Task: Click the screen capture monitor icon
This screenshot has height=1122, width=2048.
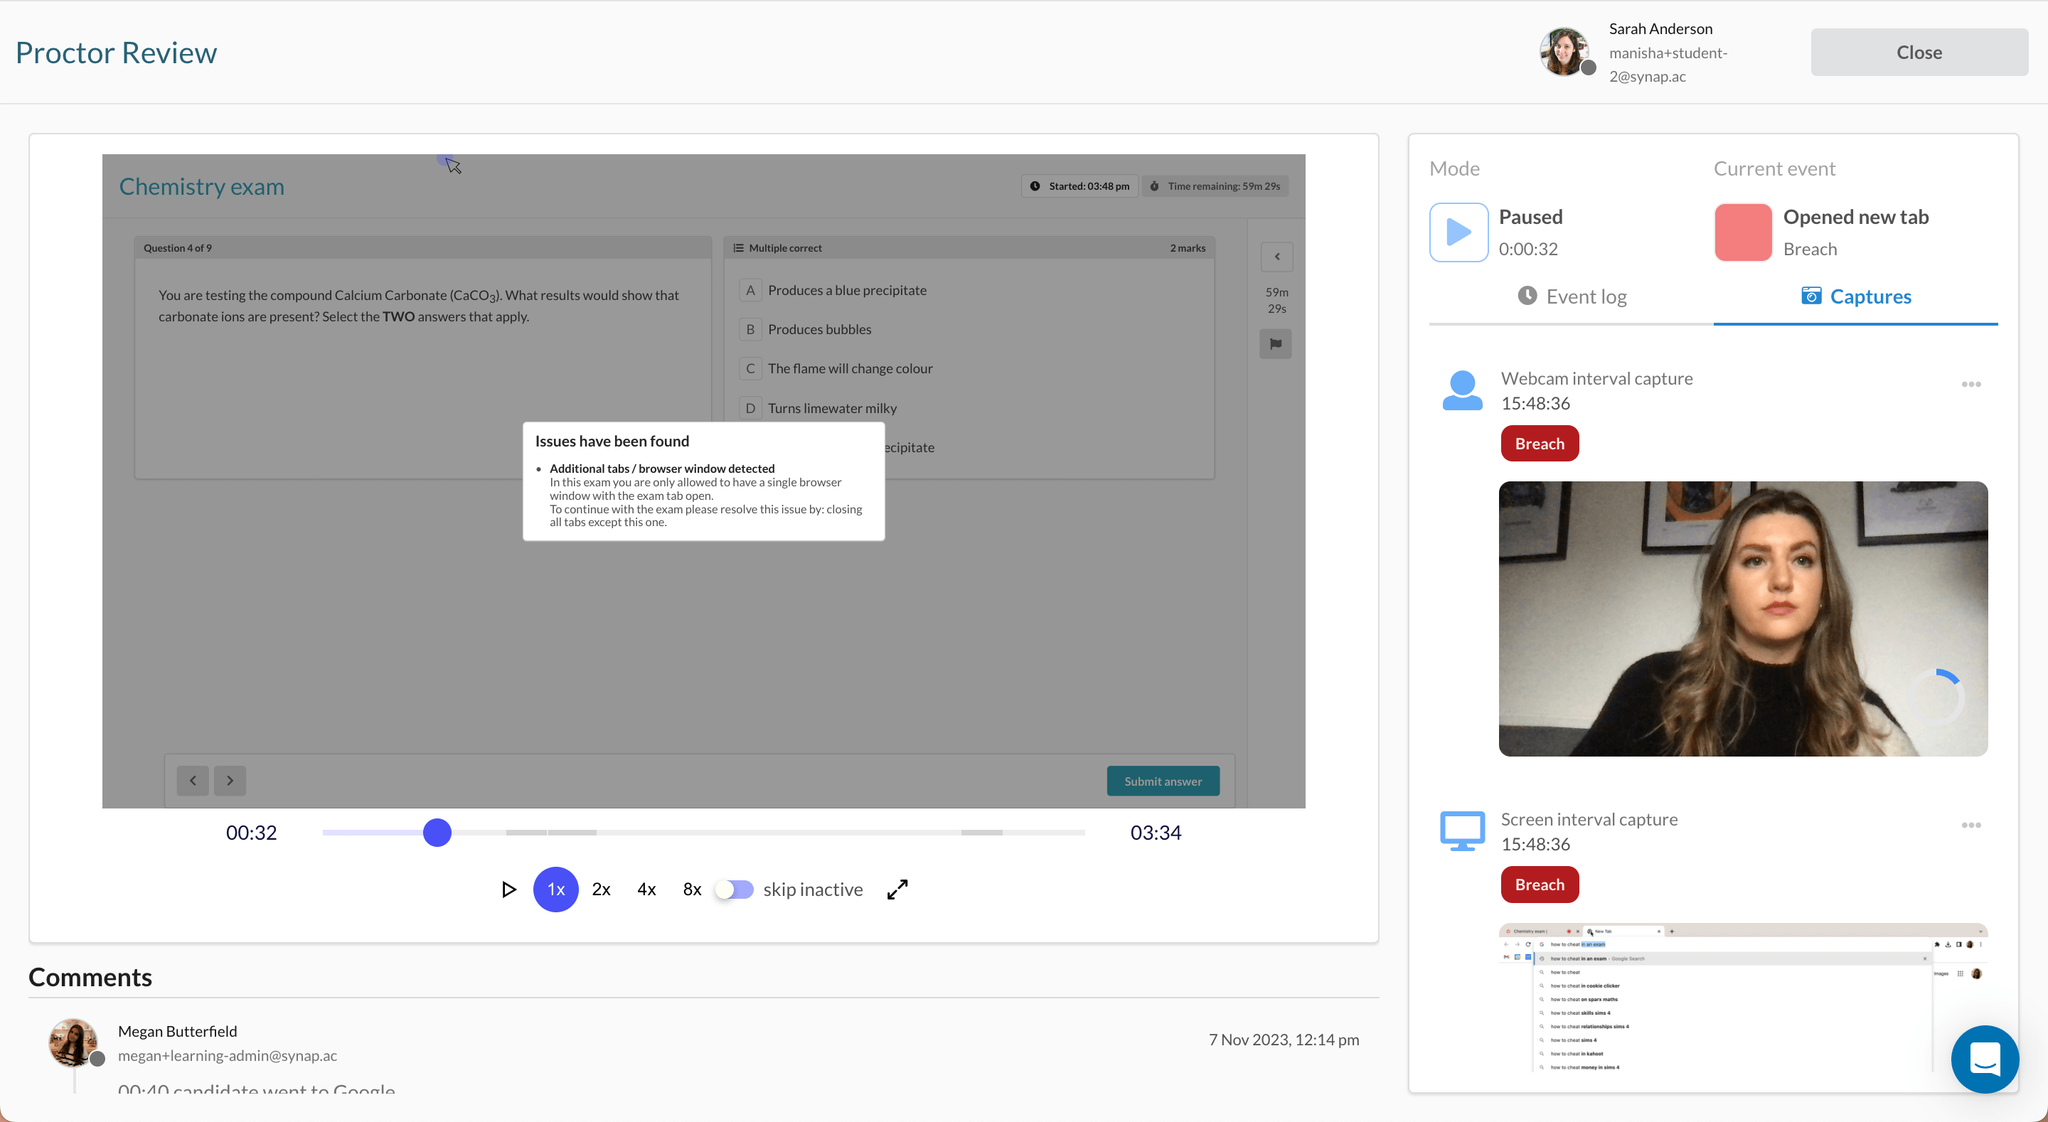Action: point(1462,831)
